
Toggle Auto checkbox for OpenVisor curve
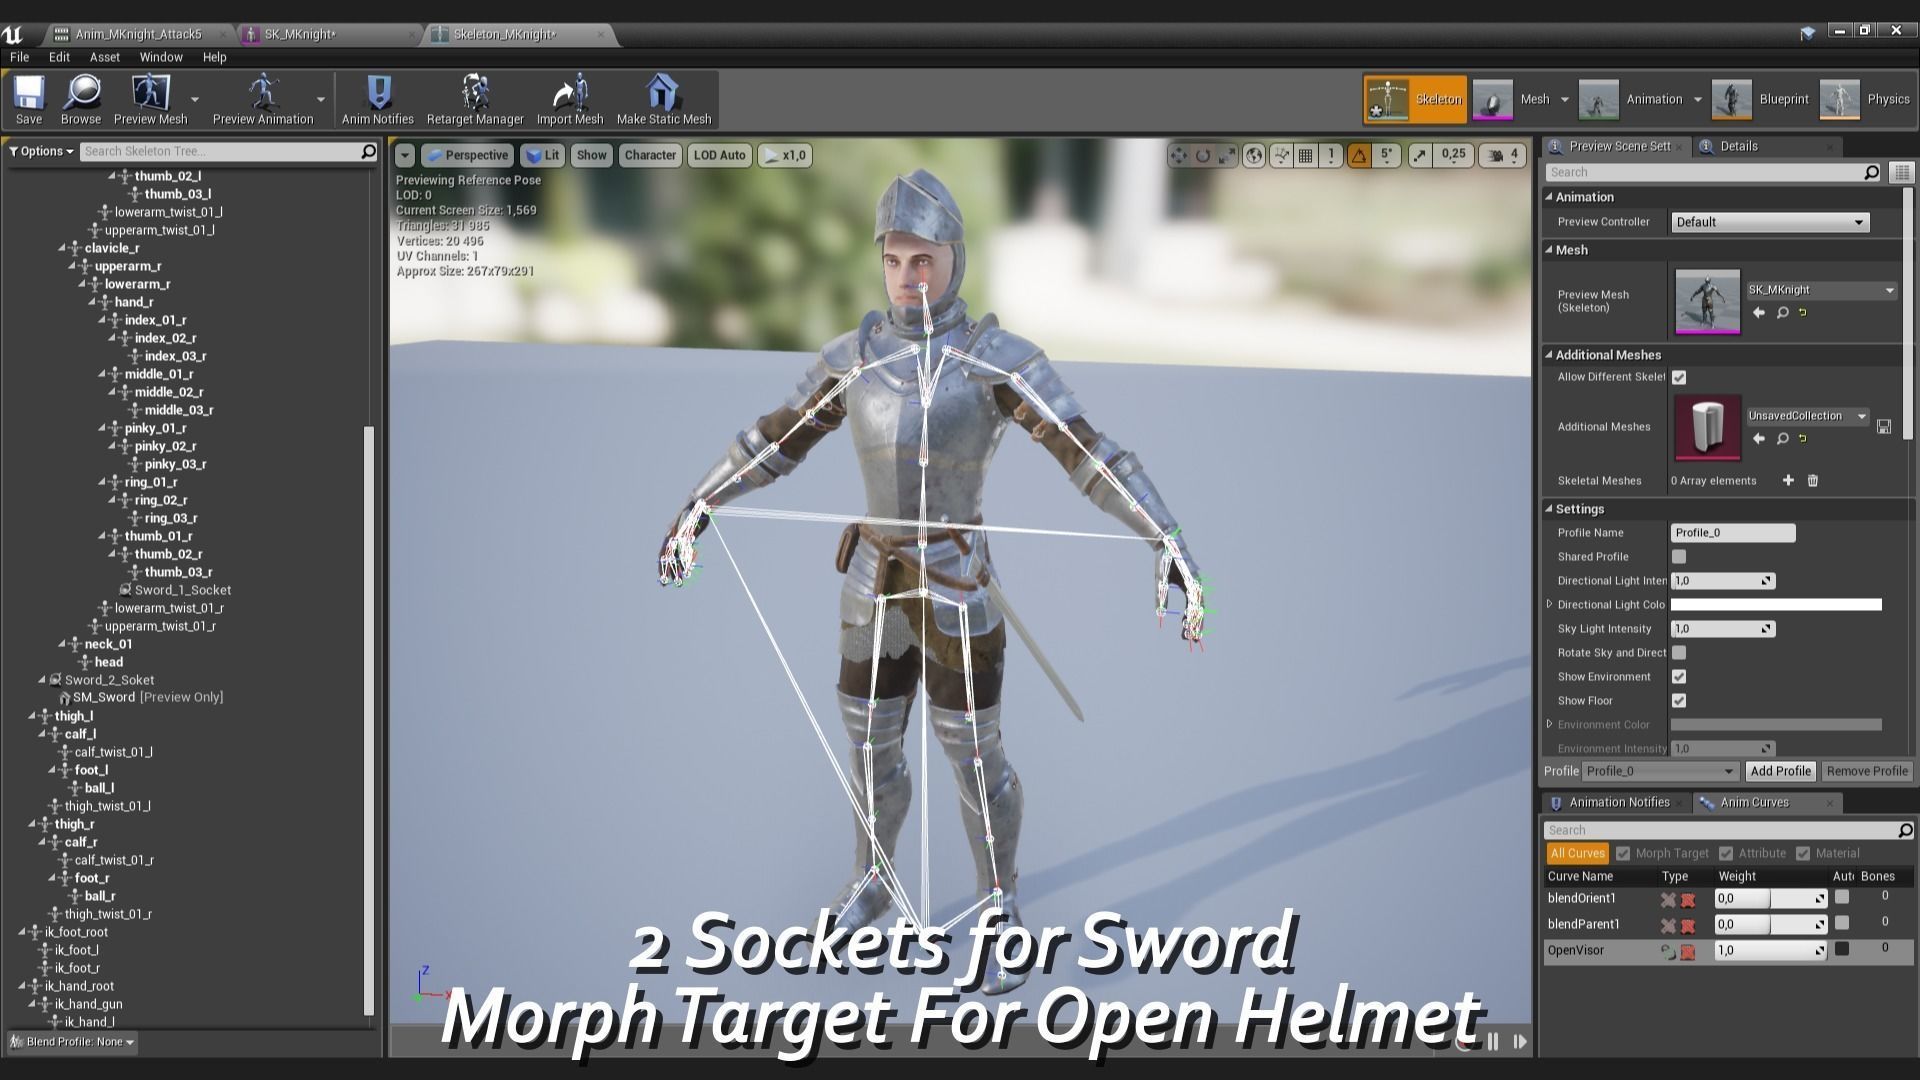[1842, 948]
